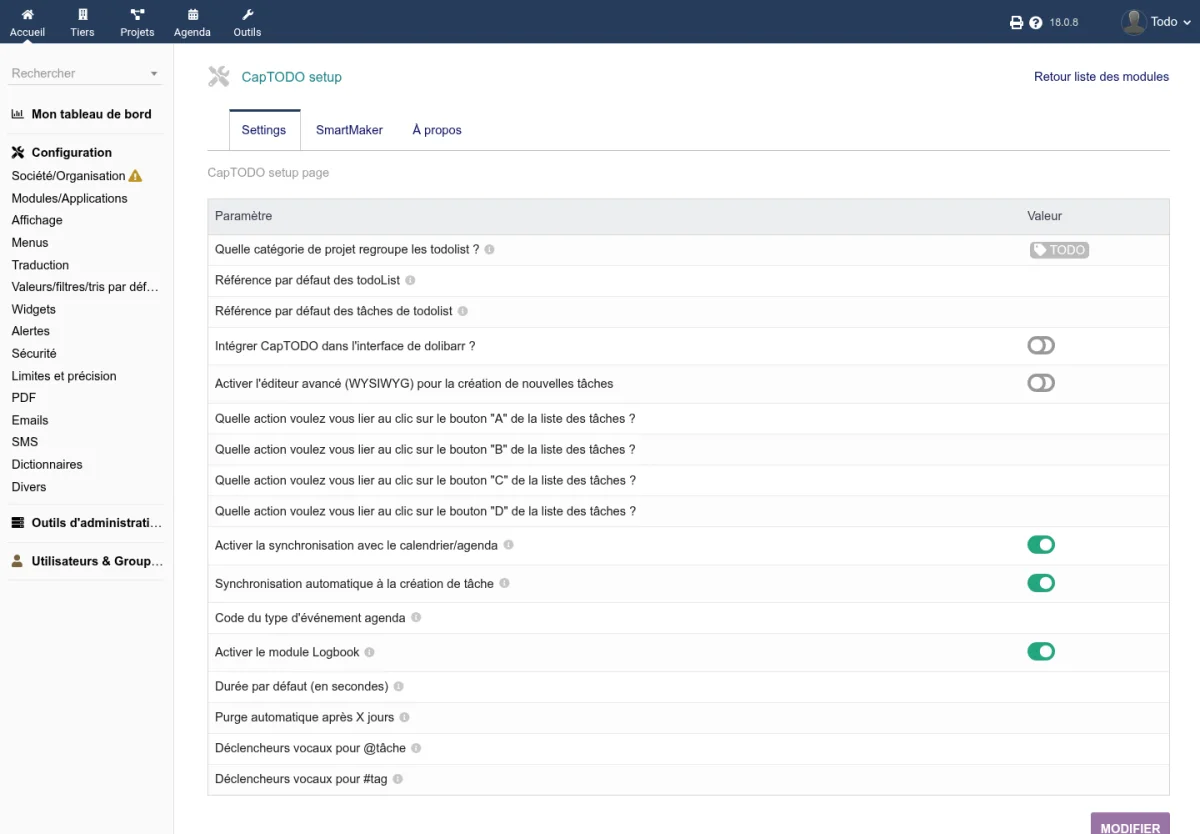
Task: Open Alertes settings
Action: coord(31,331)
